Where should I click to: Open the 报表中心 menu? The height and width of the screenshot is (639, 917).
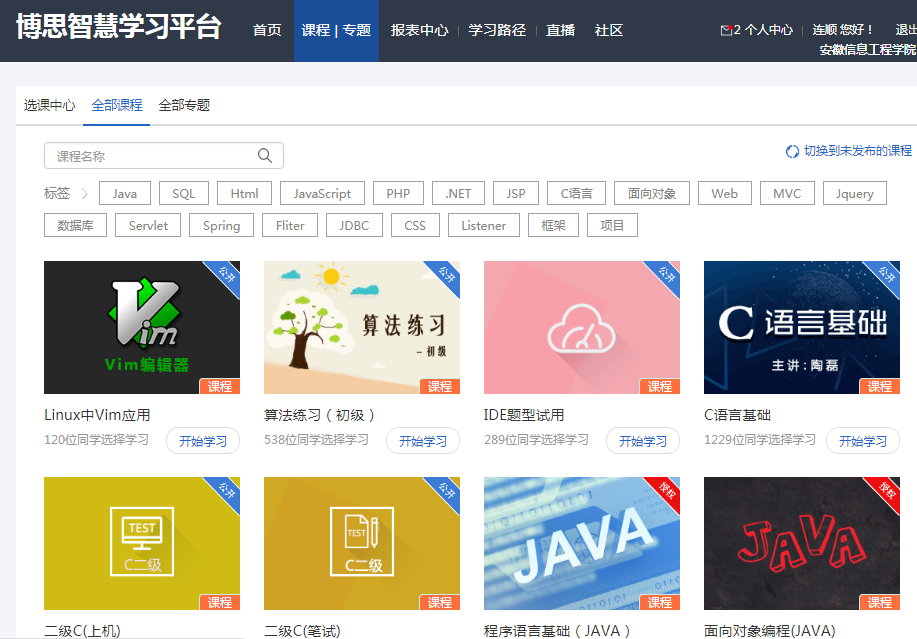[x=419, y=30]
